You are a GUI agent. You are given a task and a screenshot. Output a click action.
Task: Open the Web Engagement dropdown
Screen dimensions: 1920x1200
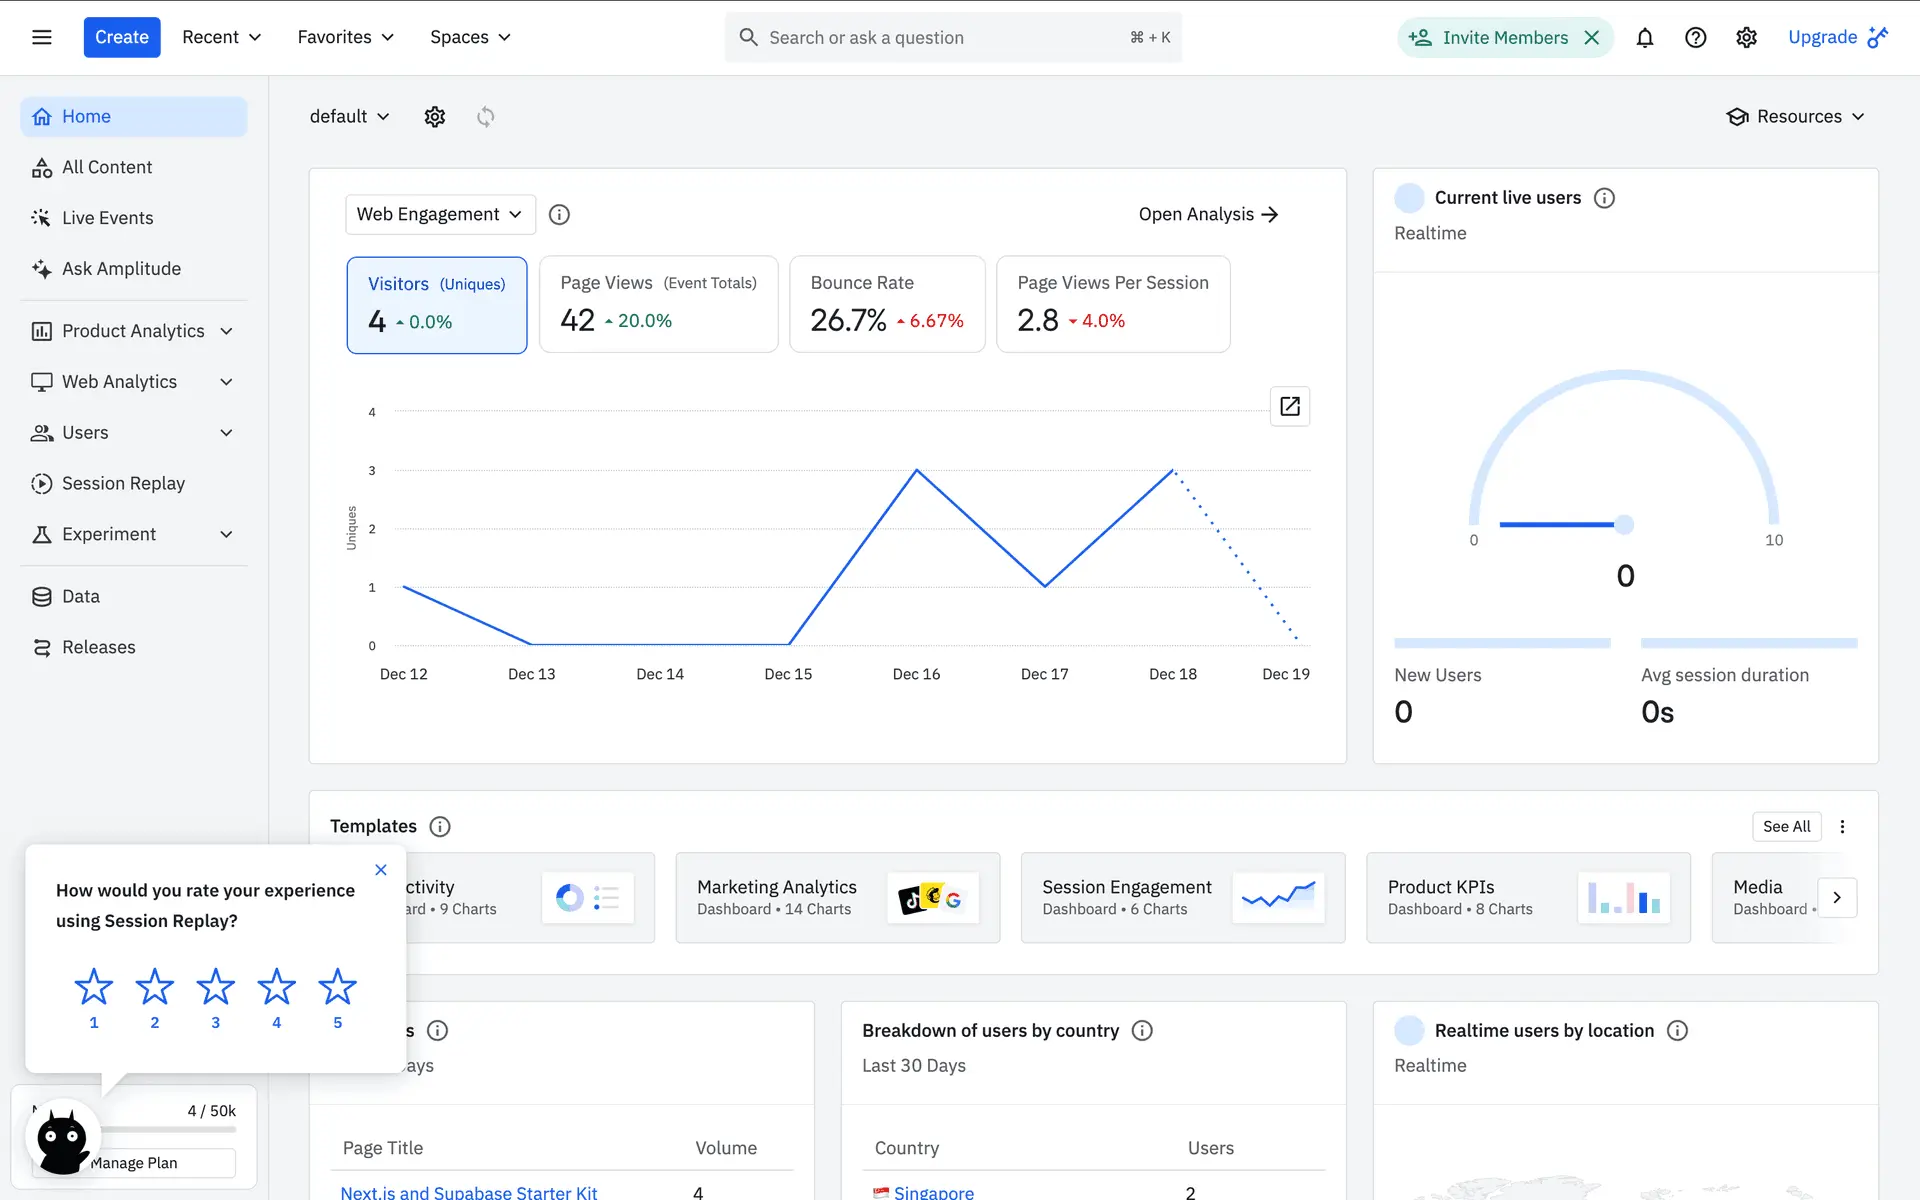(x=440, y=214)
